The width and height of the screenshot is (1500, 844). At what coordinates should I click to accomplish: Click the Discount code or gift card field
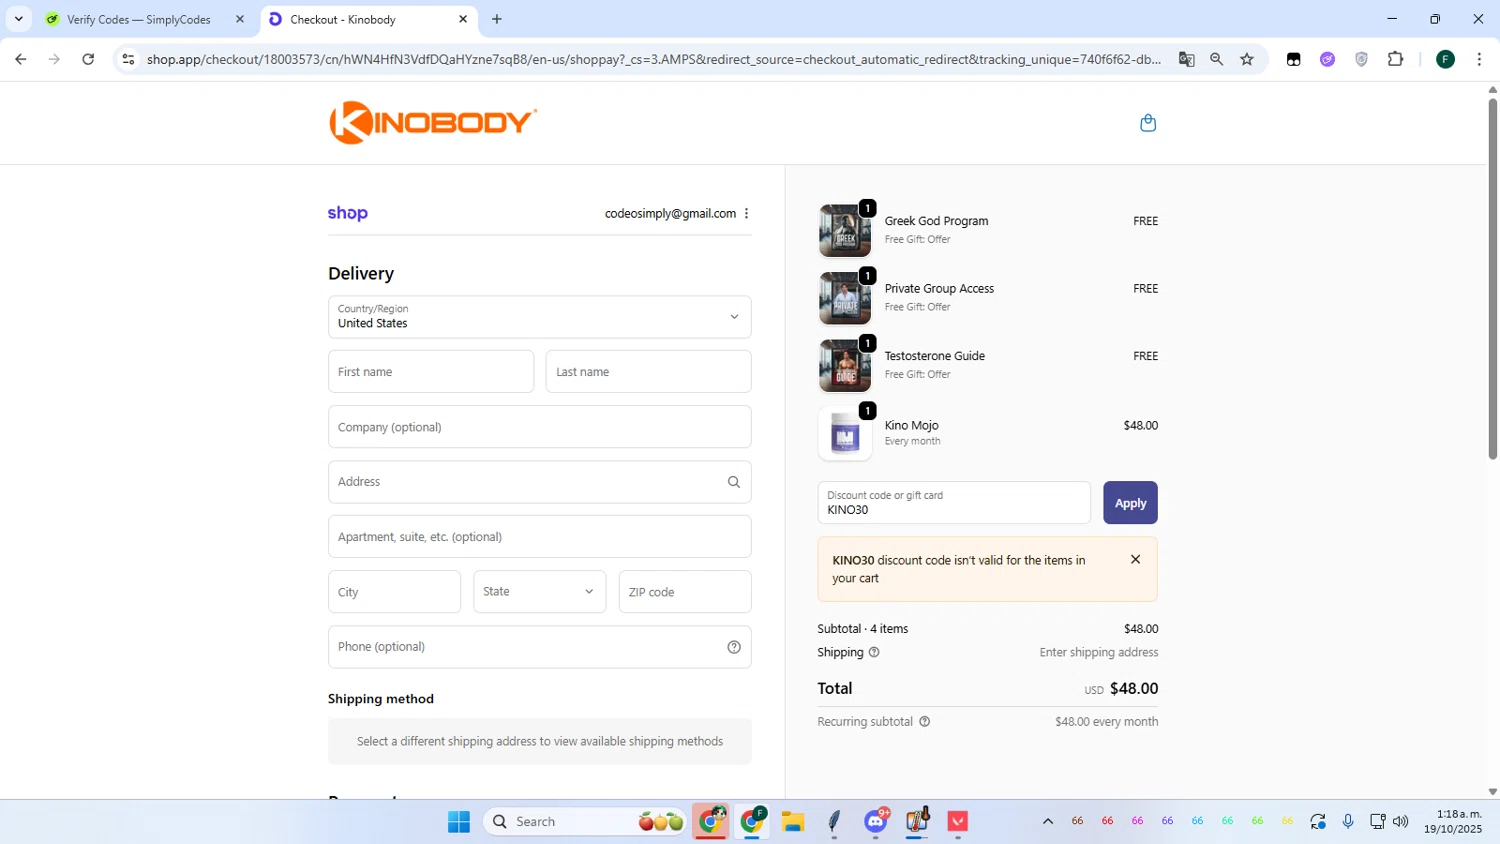pyautogui.click(x=954, y=503)
